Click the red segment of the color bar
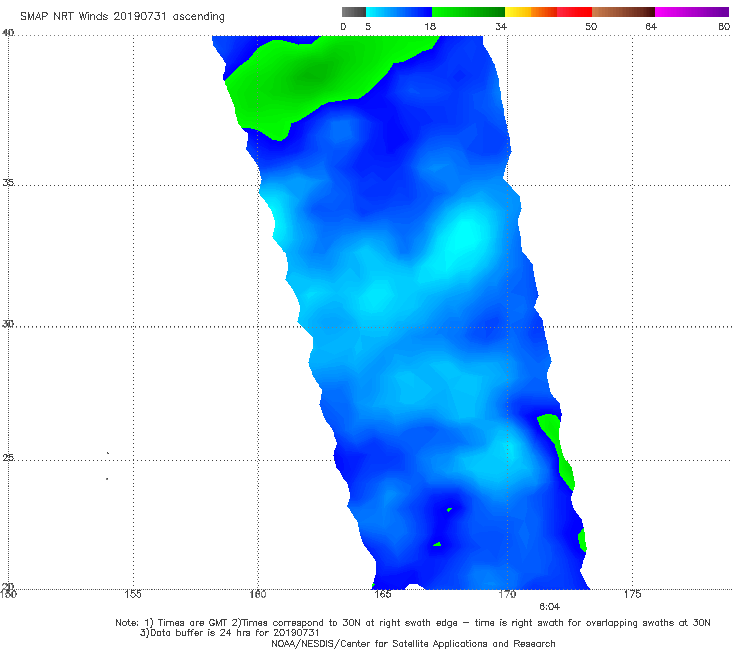Viewport: 740px width, 650px height. [x=574, y=12]
